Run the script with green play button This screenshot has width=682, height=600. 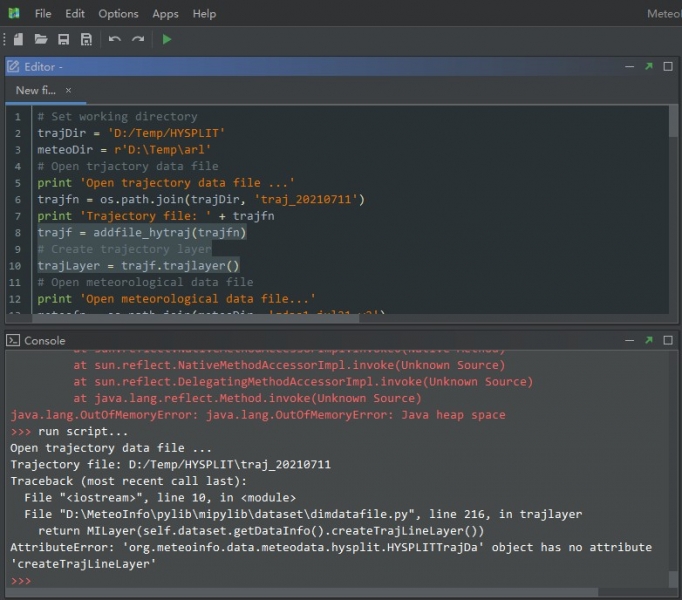[167, 39]
